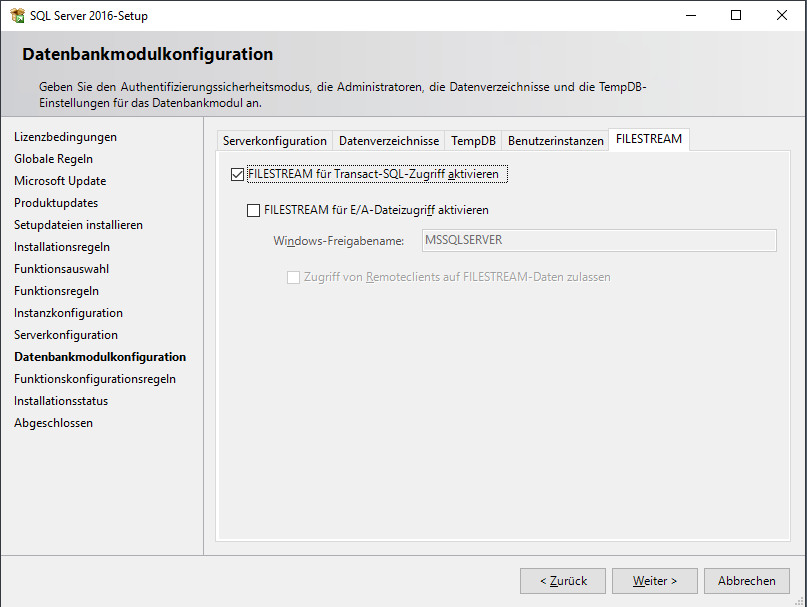
Task: Open the Datenverzeichnisse tab
Action: 388,141
